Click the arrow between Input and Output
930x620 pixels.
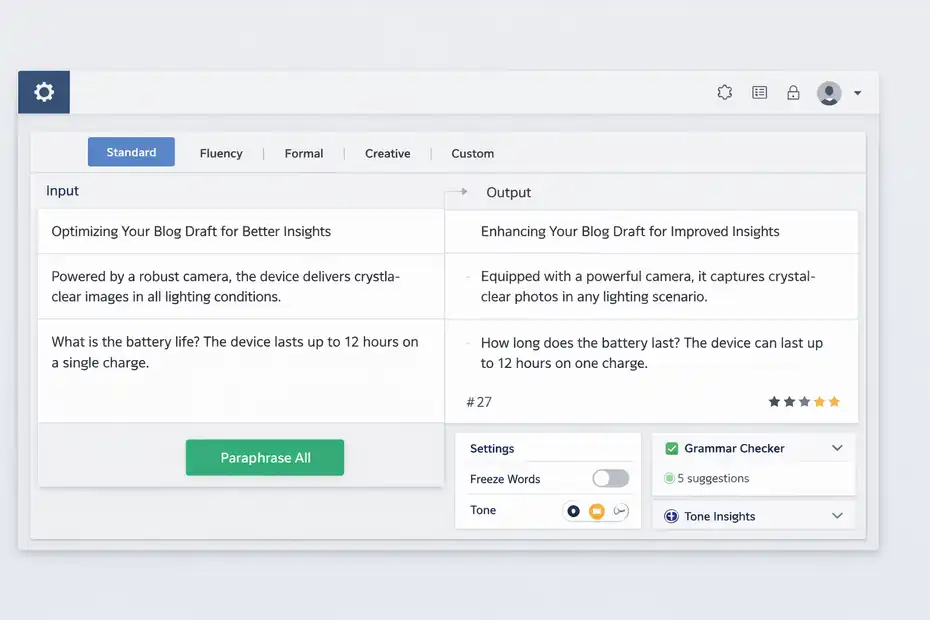(x=457, y=191)
